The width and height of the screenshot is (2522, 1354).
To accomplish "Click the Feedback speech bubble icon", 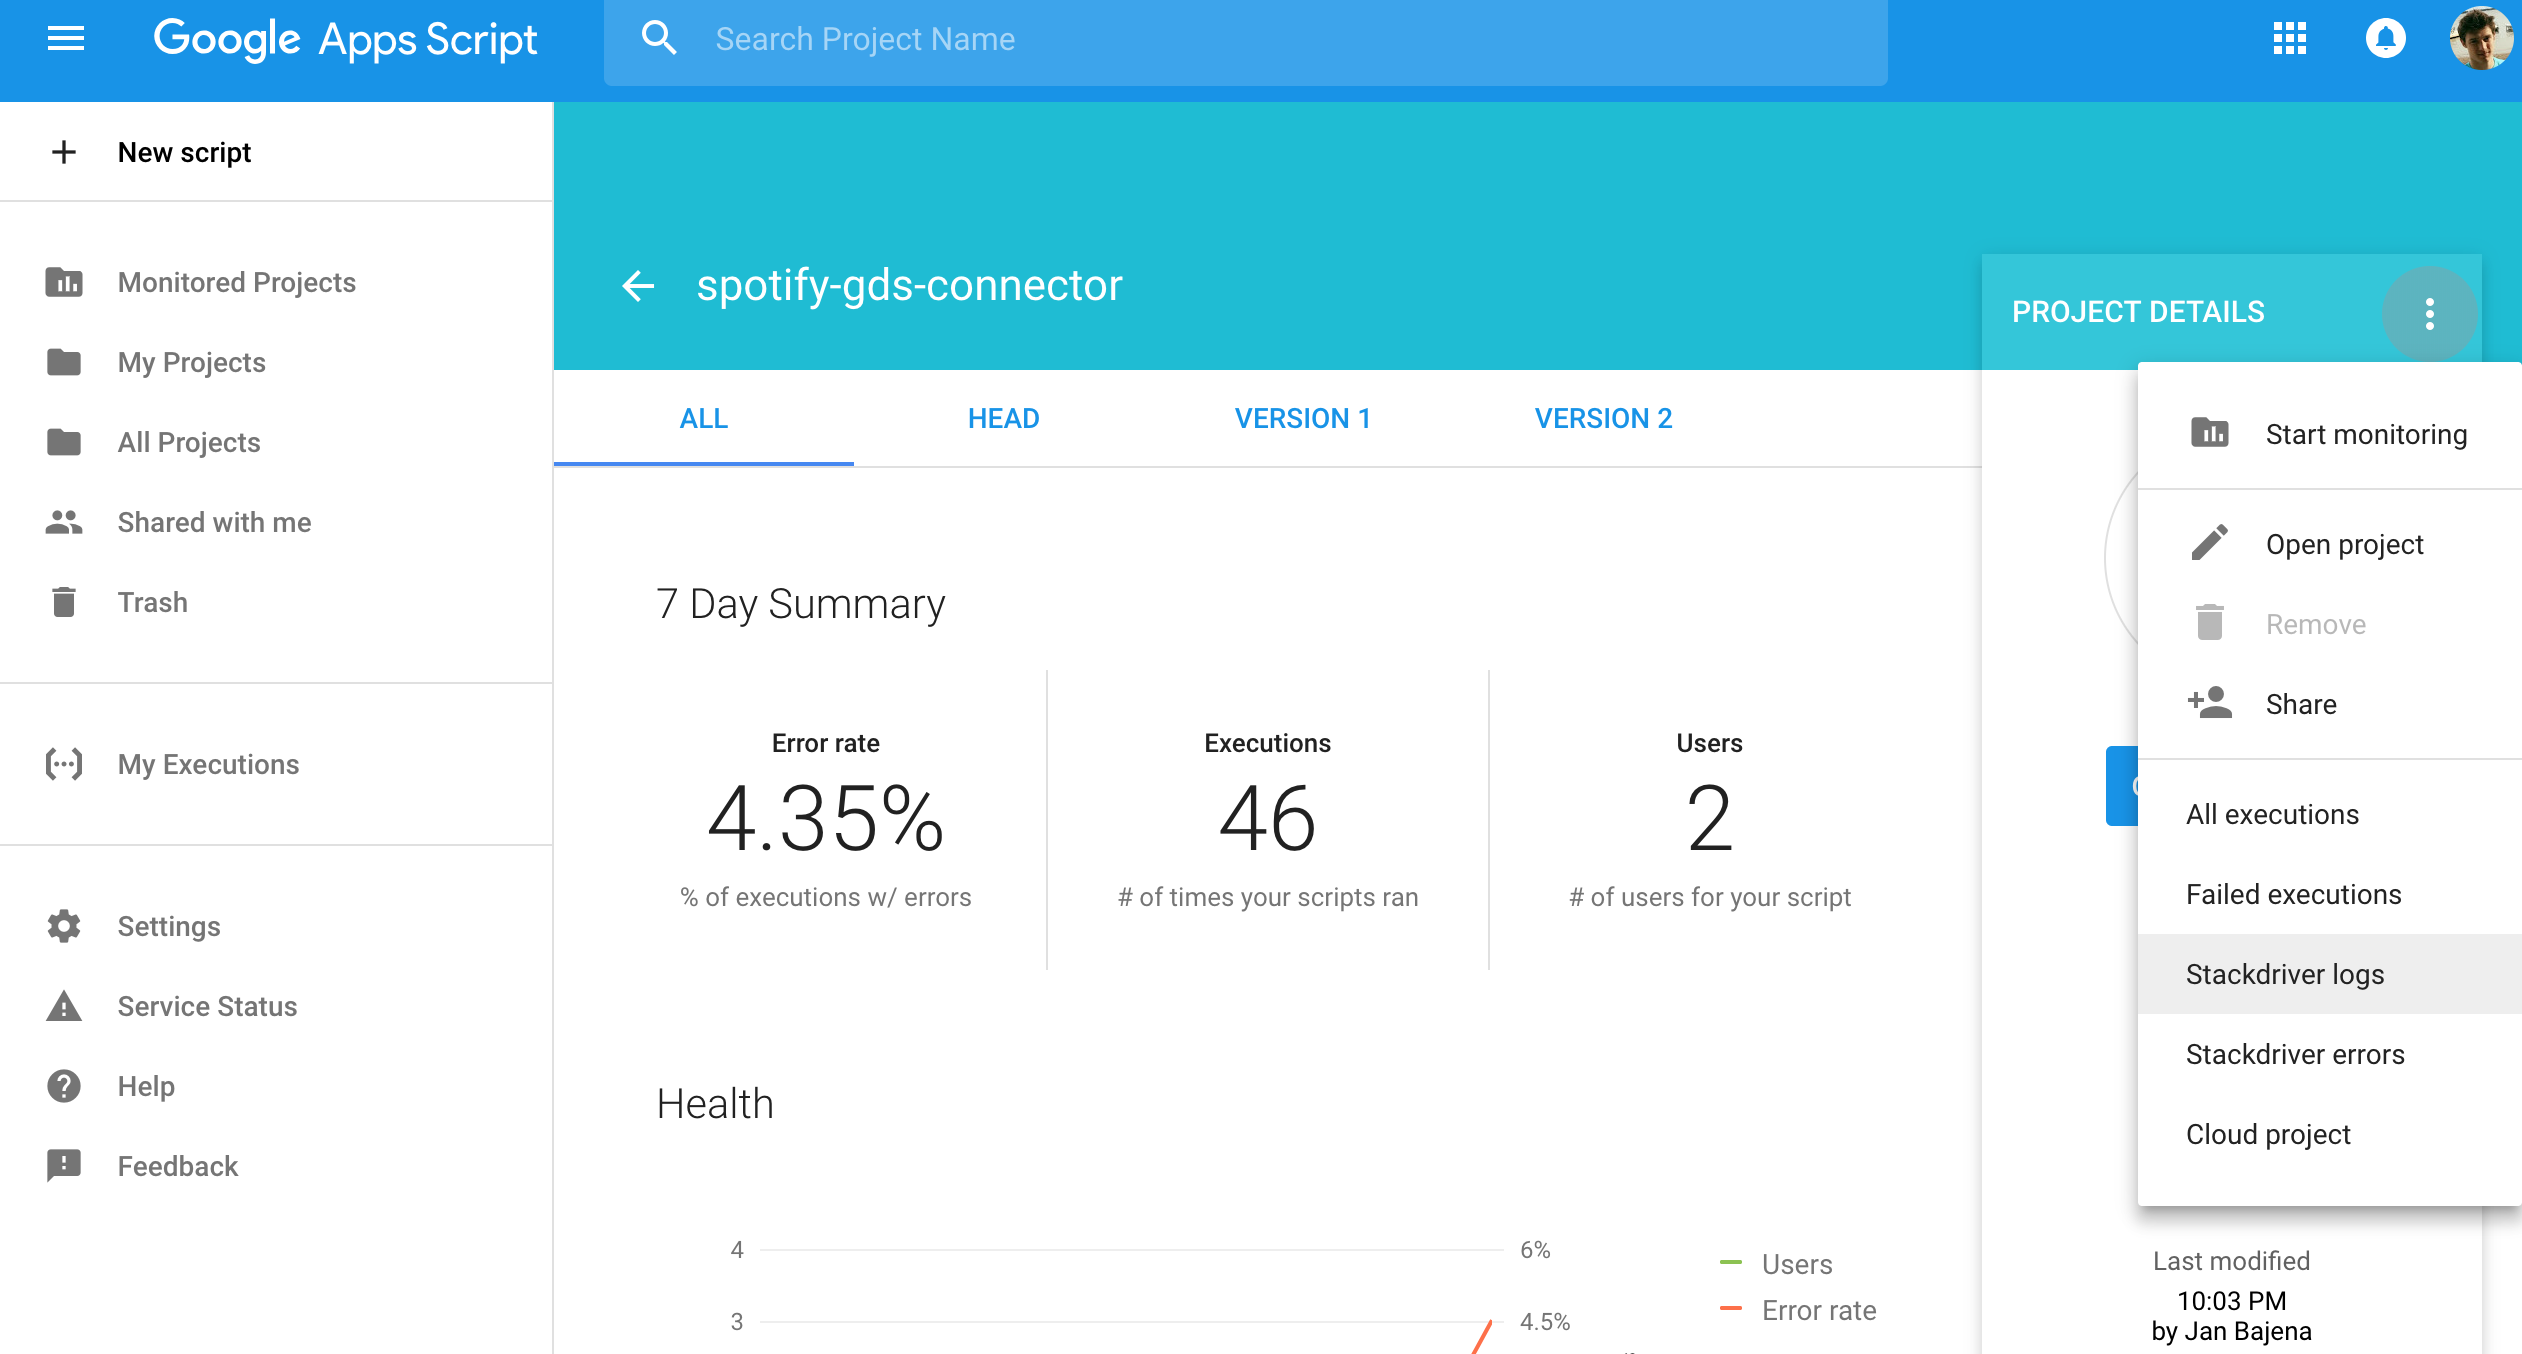I will pyautogui.click(x=64, y=1166).
